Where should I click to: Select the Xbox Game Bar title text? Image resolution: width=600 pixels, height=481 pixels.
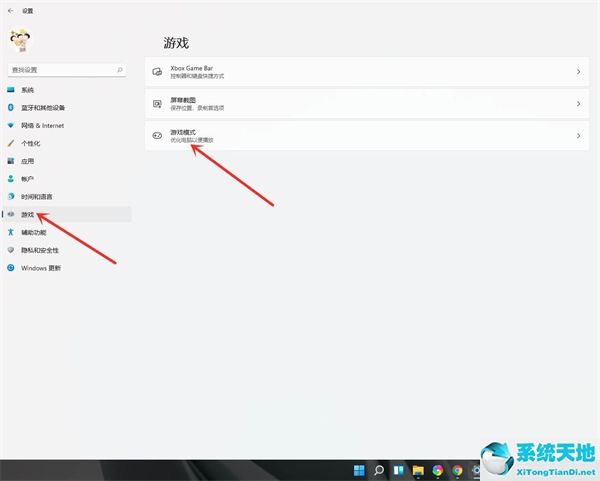coord(192,68)
